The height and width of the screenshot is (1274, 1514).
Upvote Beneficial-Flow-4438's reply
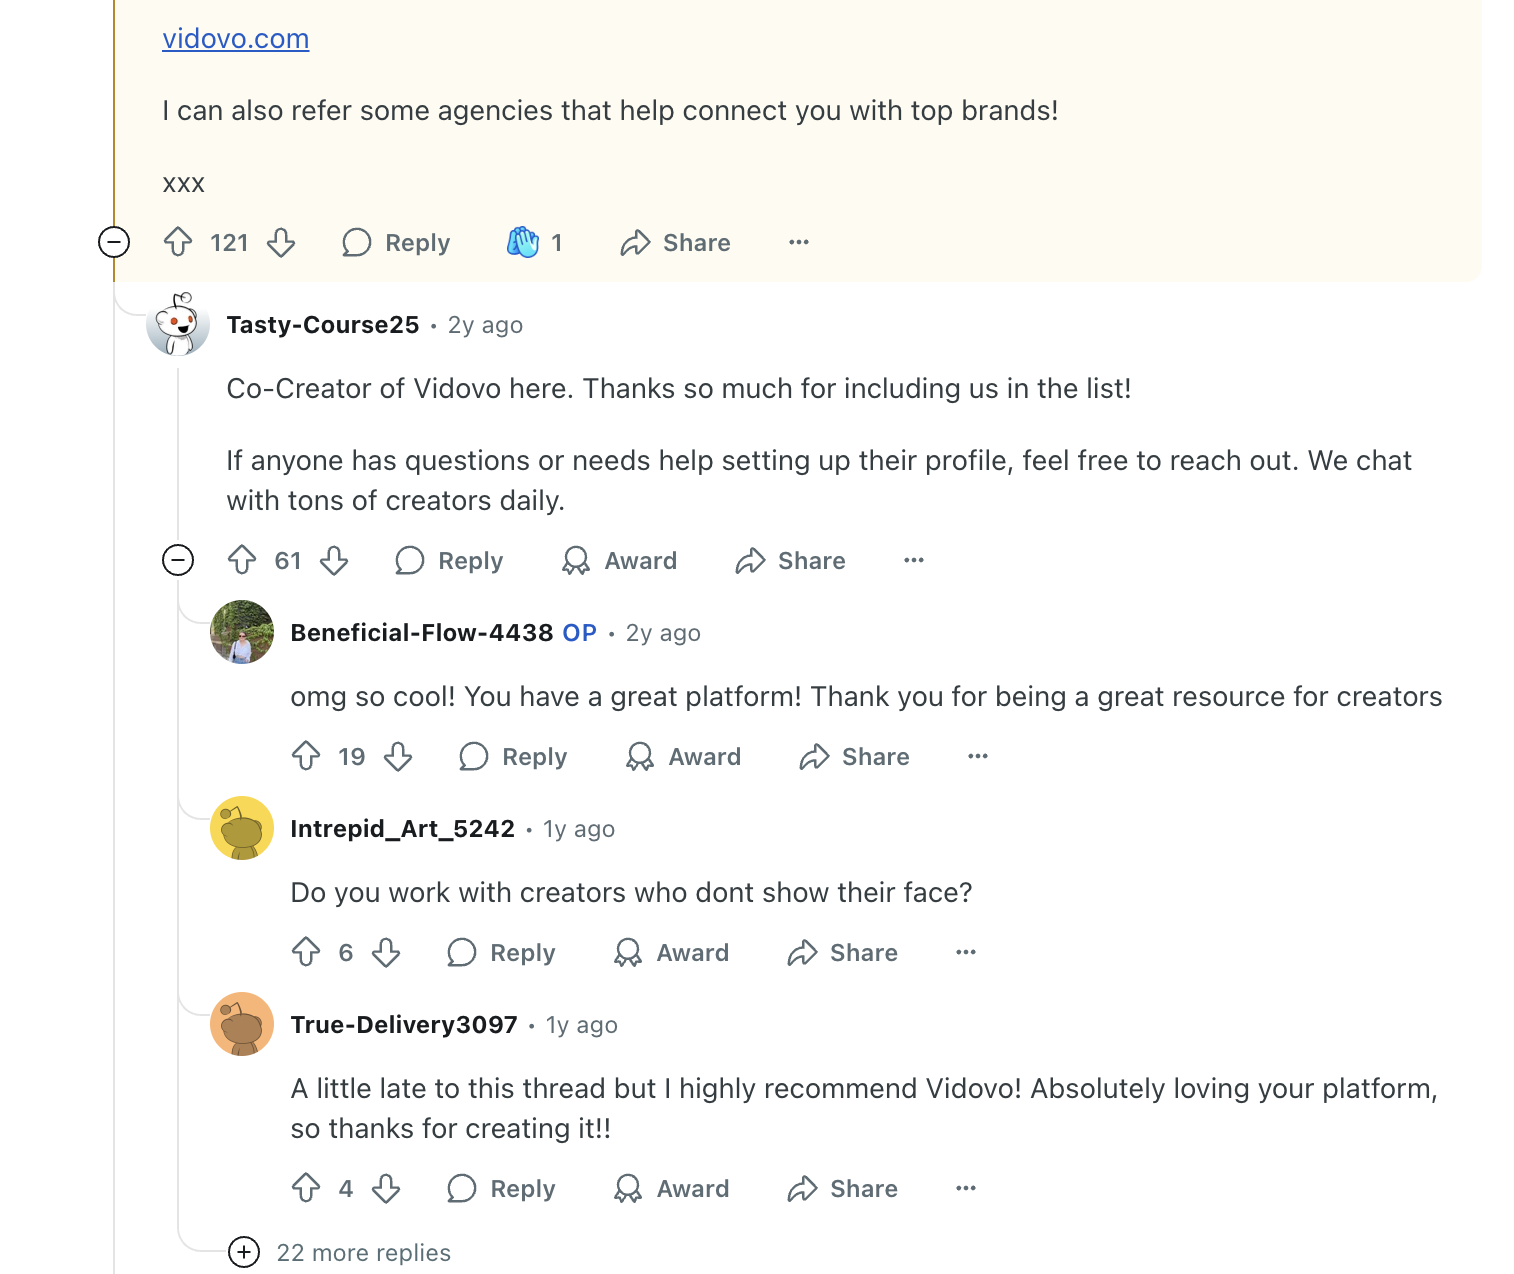point(306,757)
